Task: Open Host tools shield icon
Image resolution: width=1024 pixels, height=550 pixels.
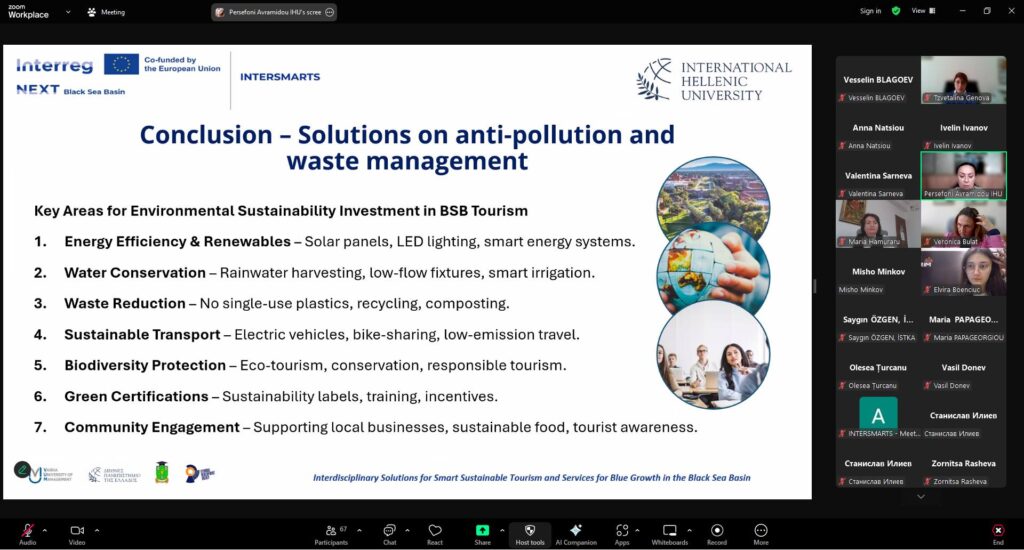Action: pyautogui.click(x=529, y=531)
